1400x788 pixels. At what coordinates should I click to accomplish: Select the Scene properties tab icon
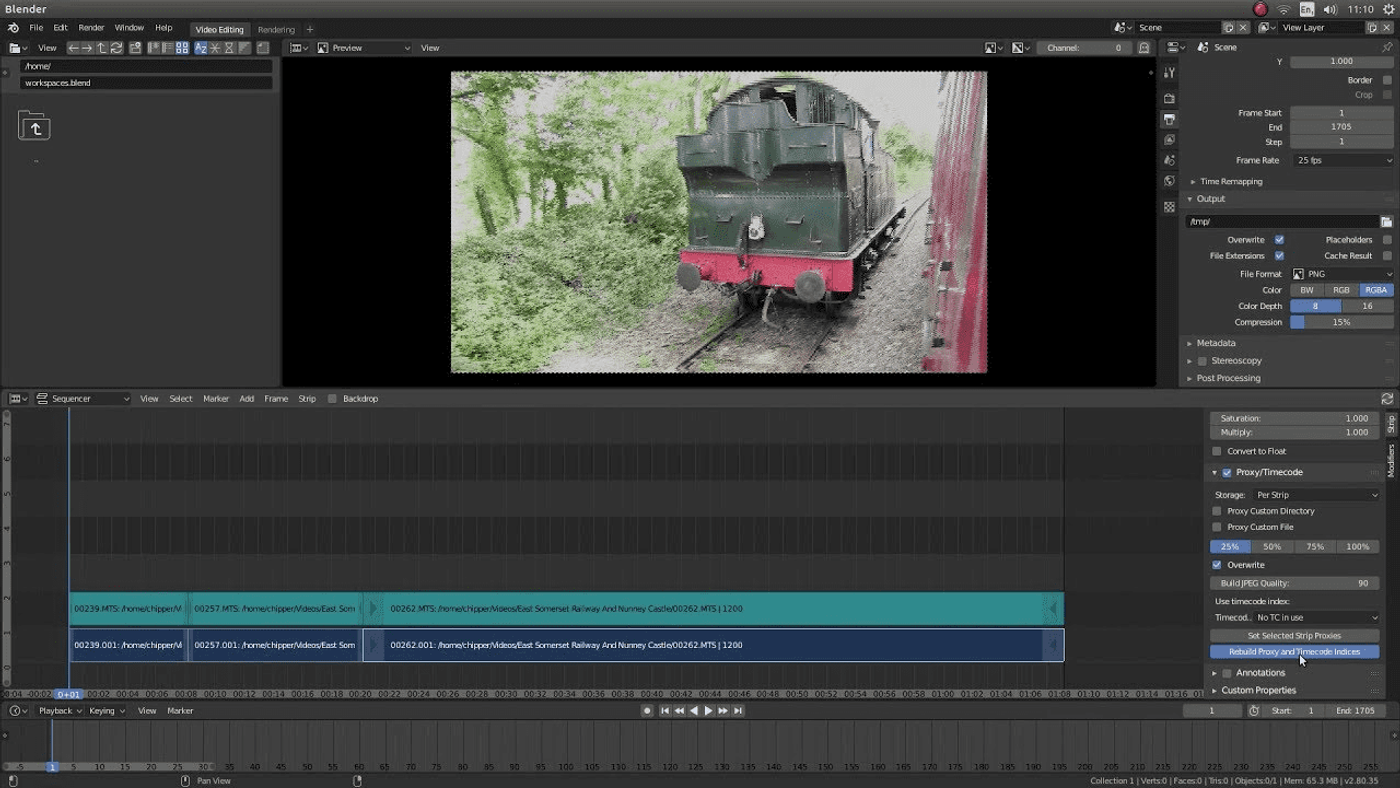point(1168,161)
